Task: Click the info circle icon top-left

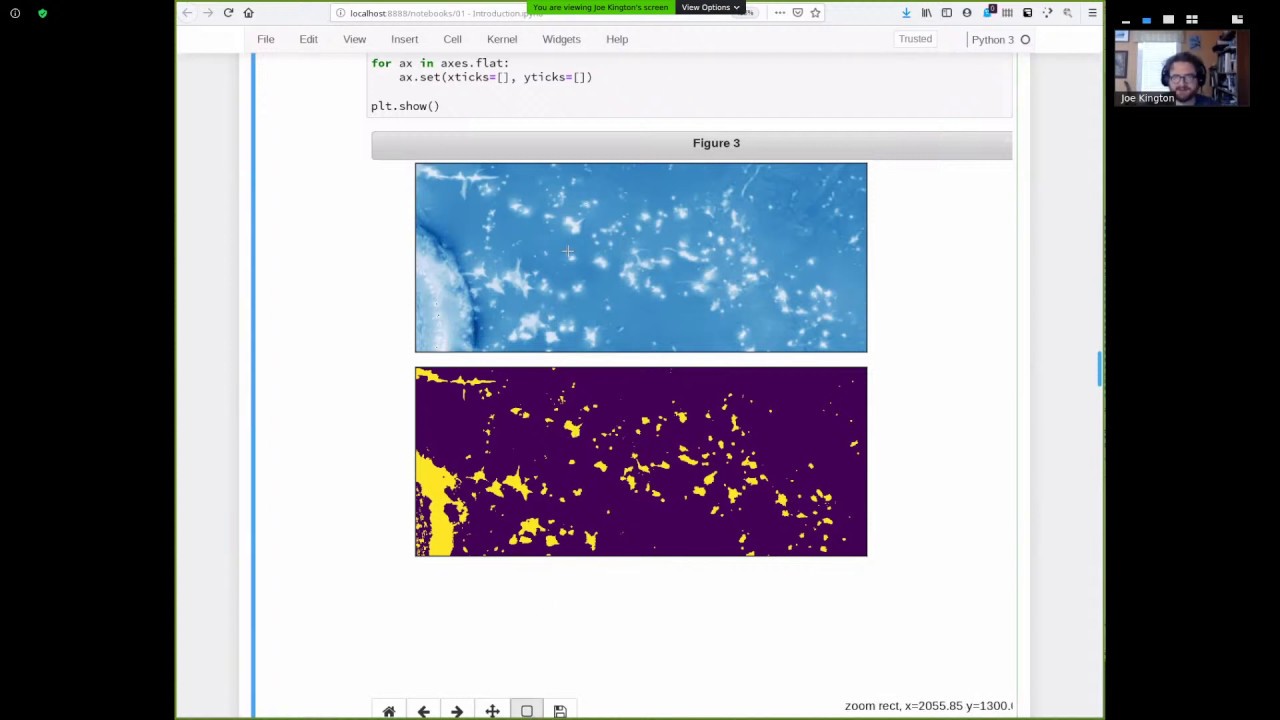Action: (x=15, y=13)
